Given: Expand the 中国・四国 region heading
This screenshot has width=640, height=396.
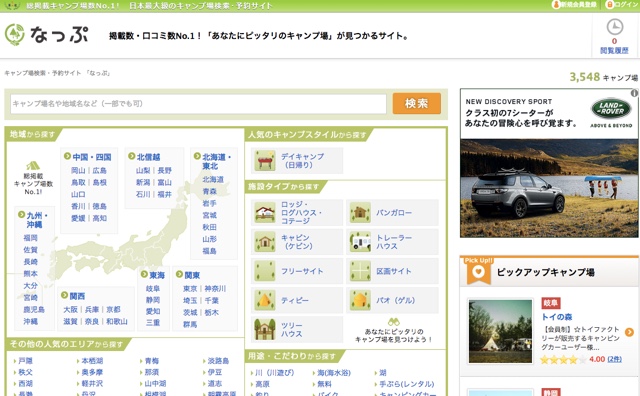Looking at the screenshot, I should point(88,157).
